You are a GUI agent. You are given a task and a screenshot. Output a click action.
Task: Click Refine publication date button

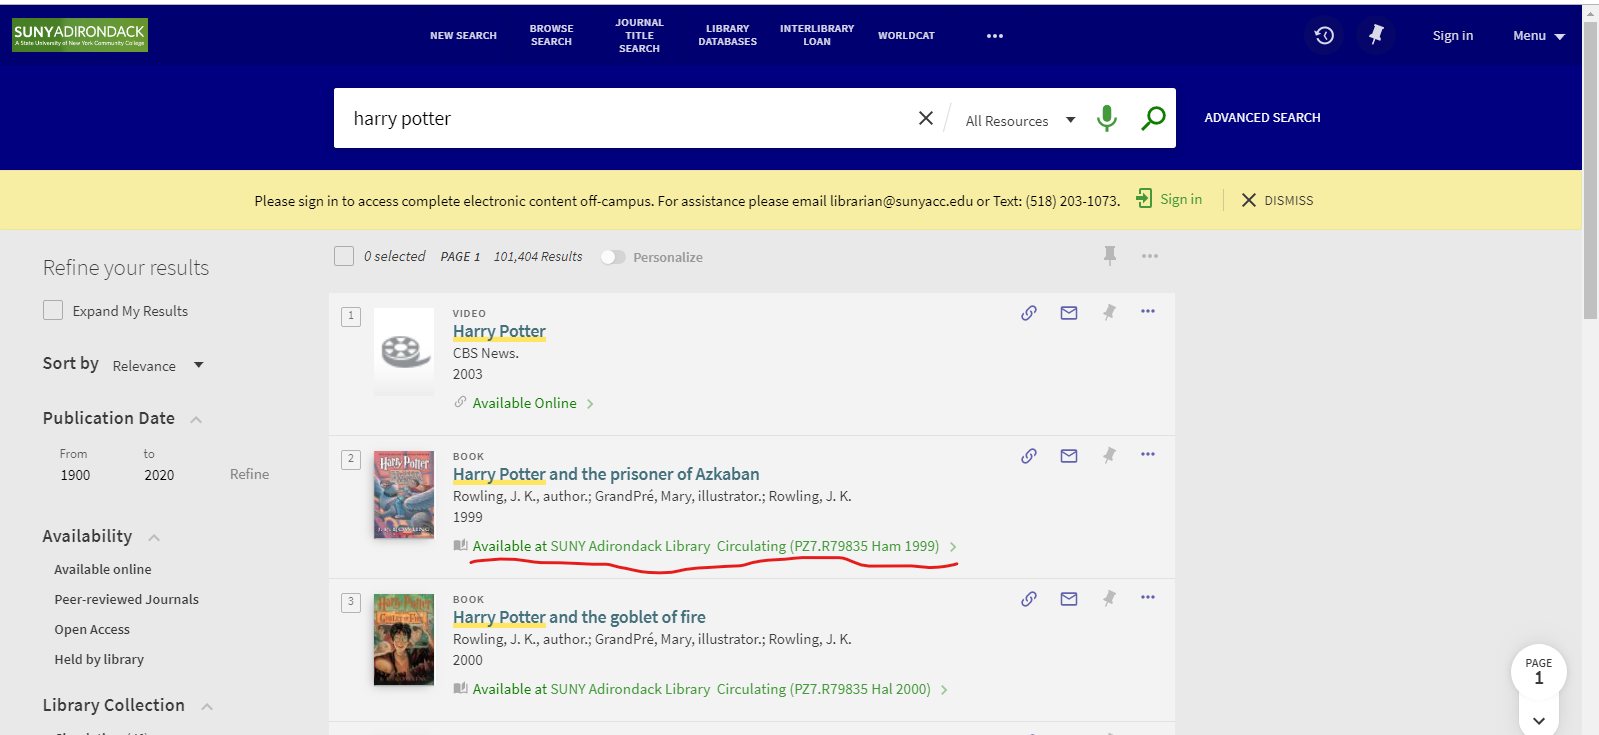click(249, 474)
